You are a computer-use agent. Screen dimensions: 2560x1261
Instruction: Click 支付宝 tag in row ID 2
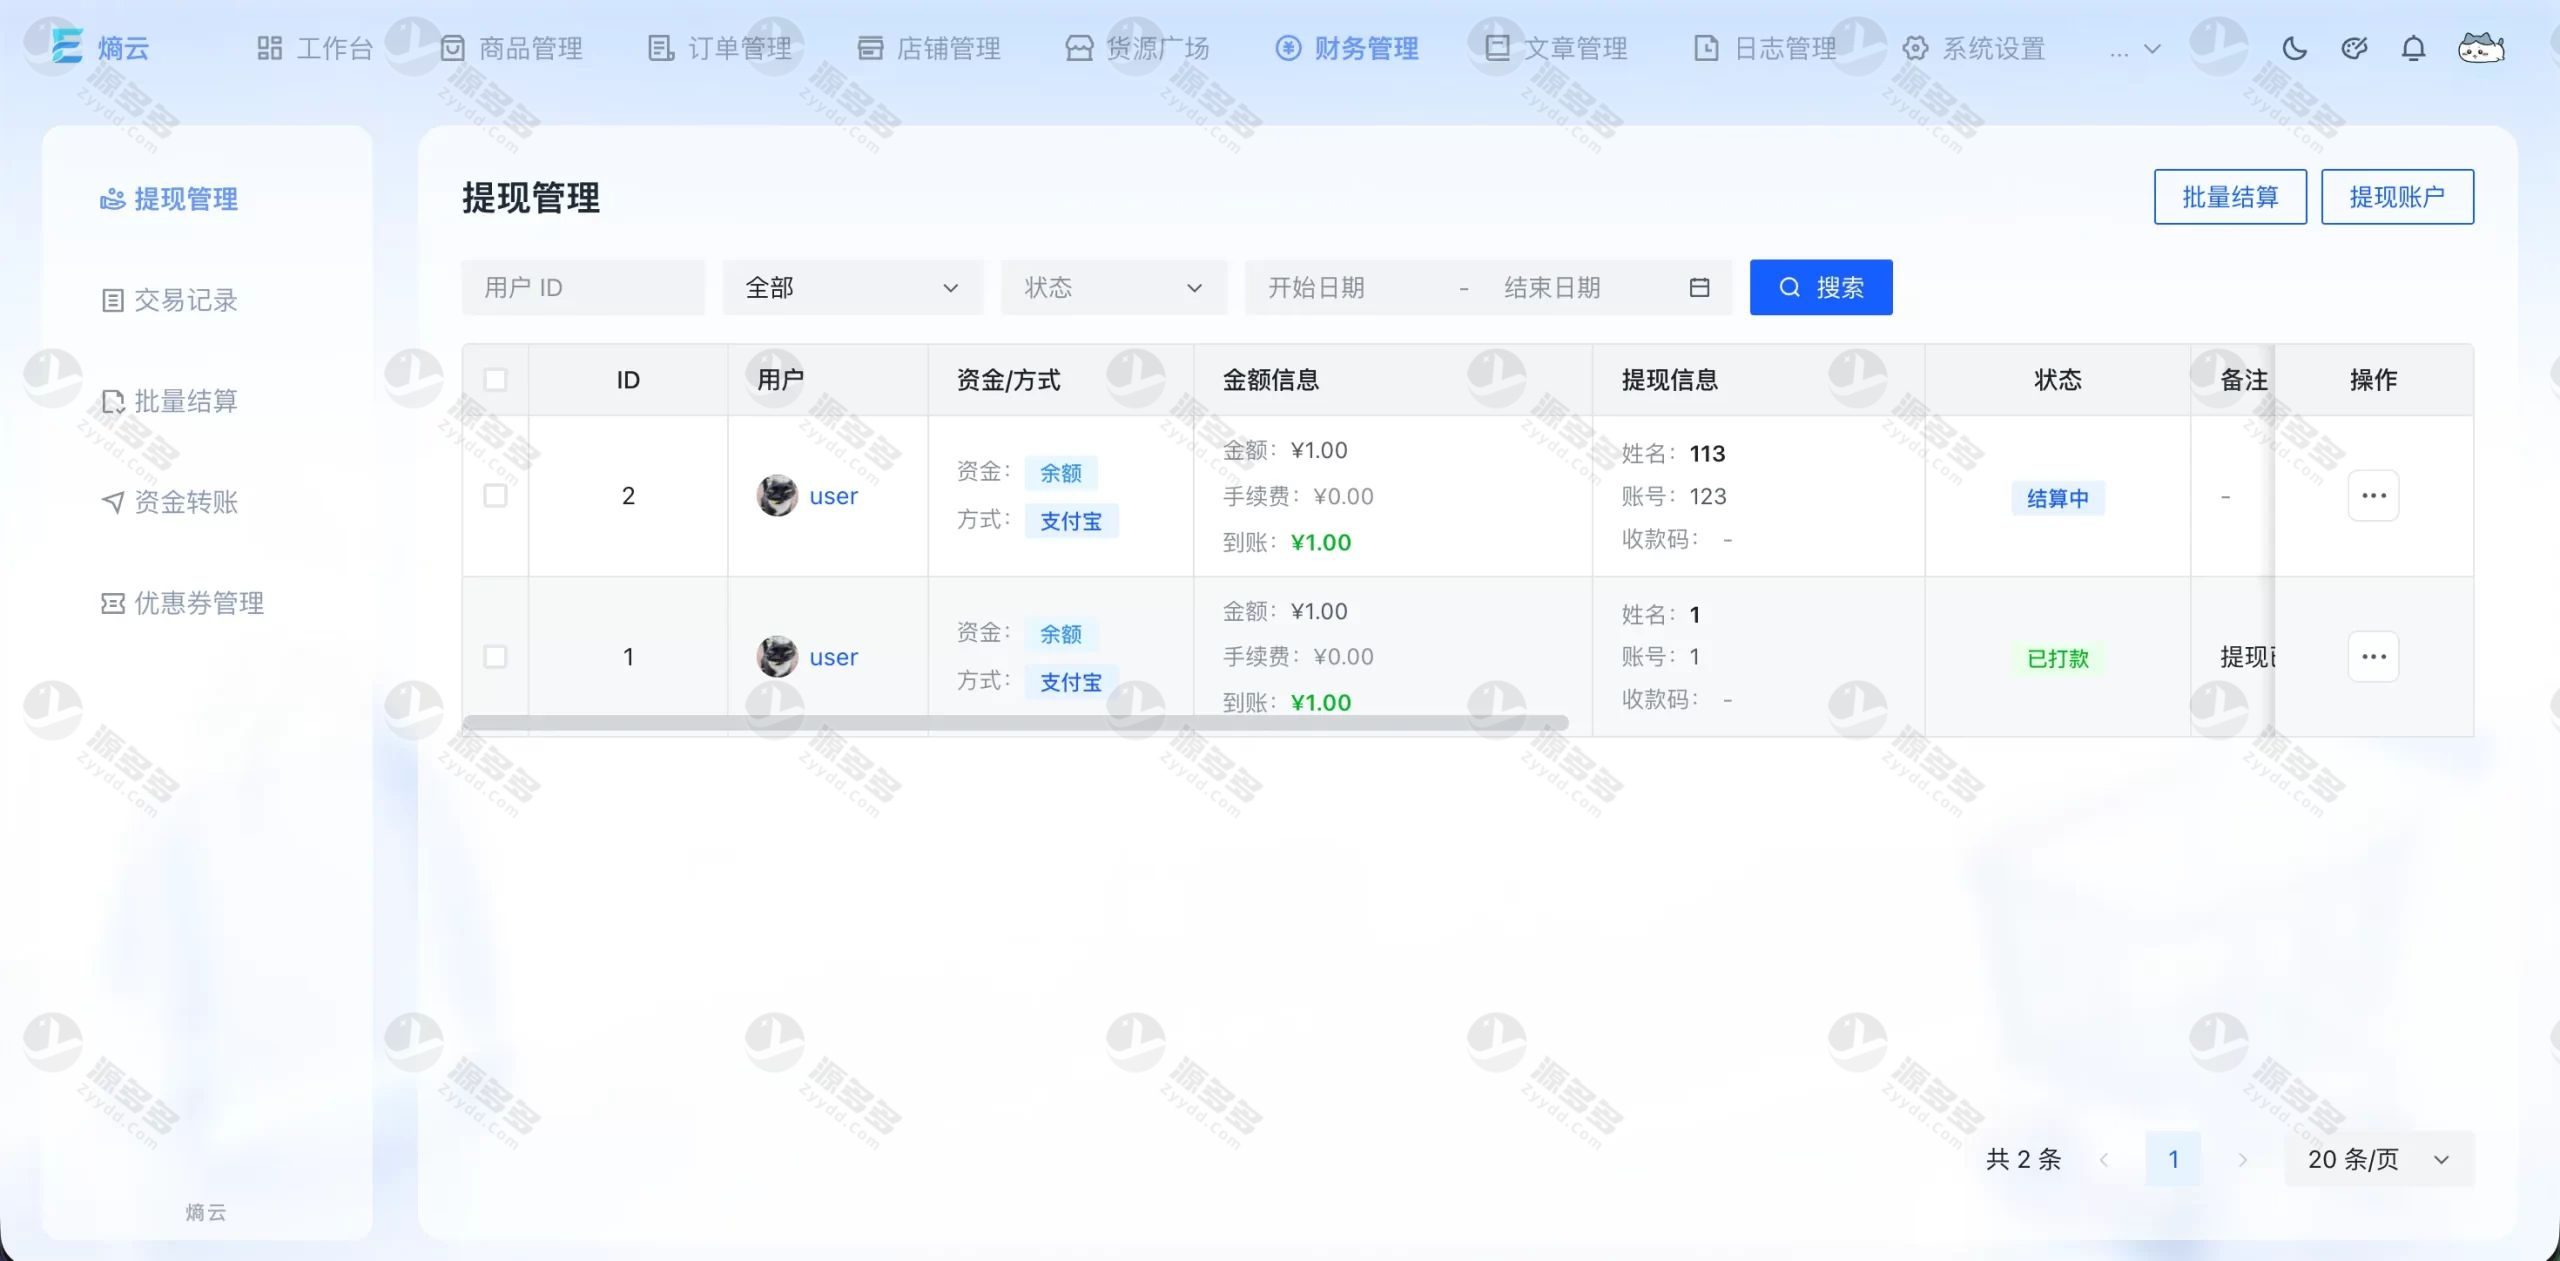1071,521
